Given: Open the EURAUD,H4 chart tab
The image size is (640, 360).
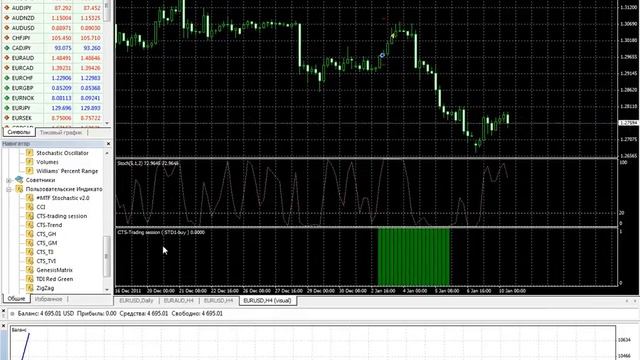Looking at the screenshot, I should [179, 301].
